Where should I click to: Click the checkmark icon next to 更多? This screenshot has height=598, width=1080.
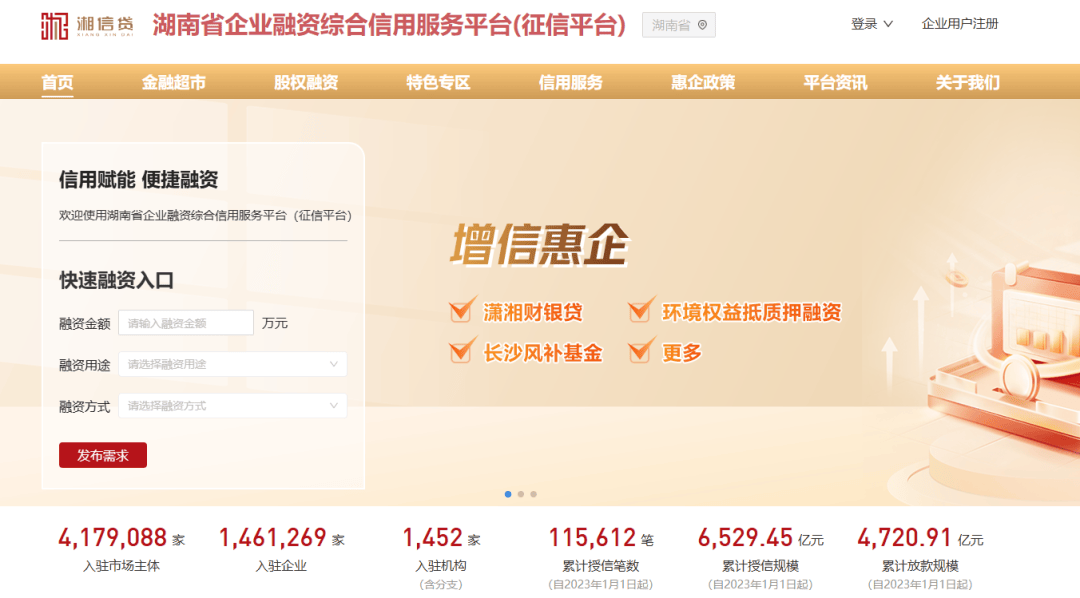coord(641,351)
